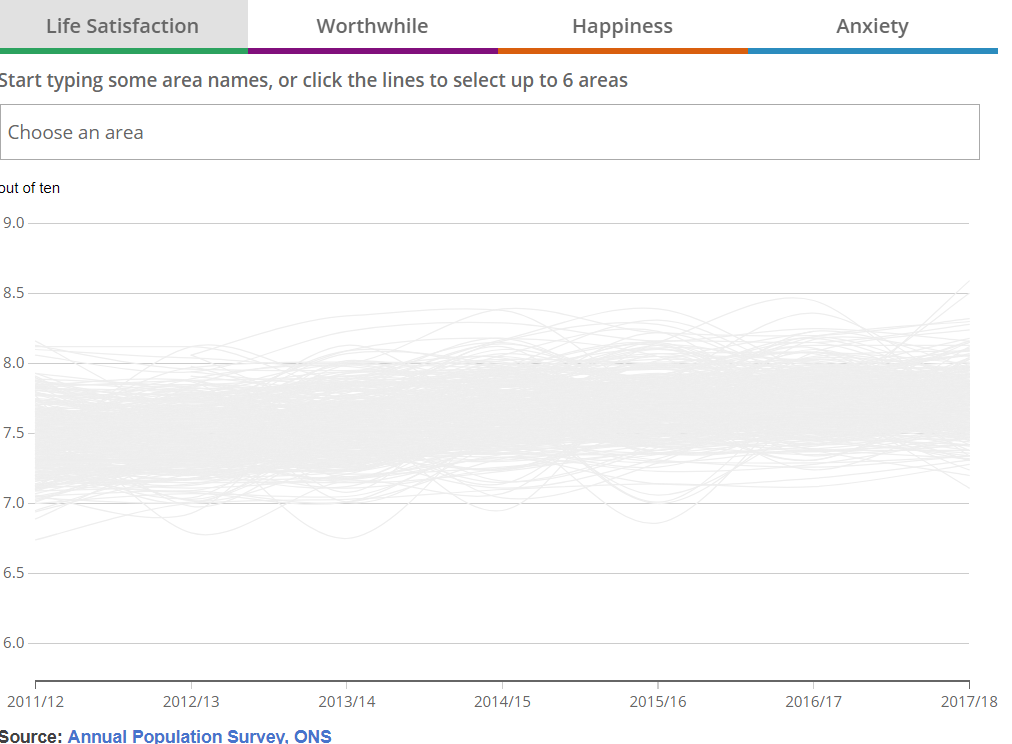Select the Happiness tab
Viewport: 1012px width, 744px height.
(x=622, y=26)
